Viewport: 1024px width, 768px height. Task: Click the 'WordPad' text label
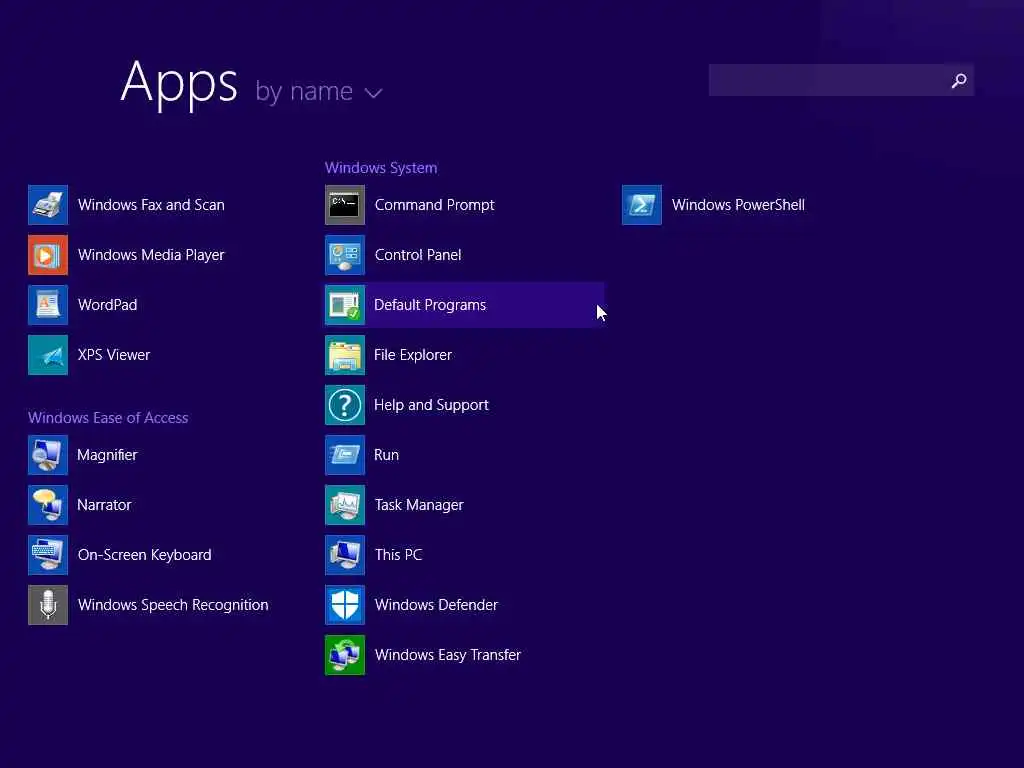point(108,305)
